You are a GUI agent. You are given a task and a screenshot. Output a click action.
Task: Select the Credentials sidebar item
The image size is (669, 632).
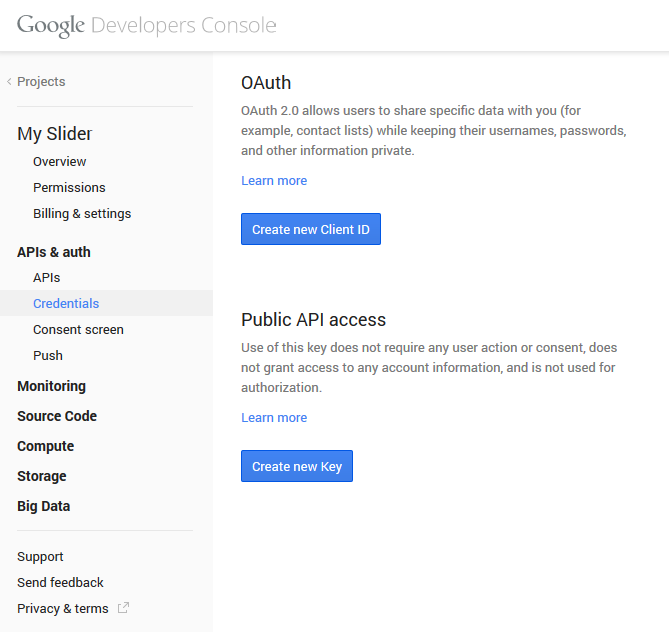point(106,303)
